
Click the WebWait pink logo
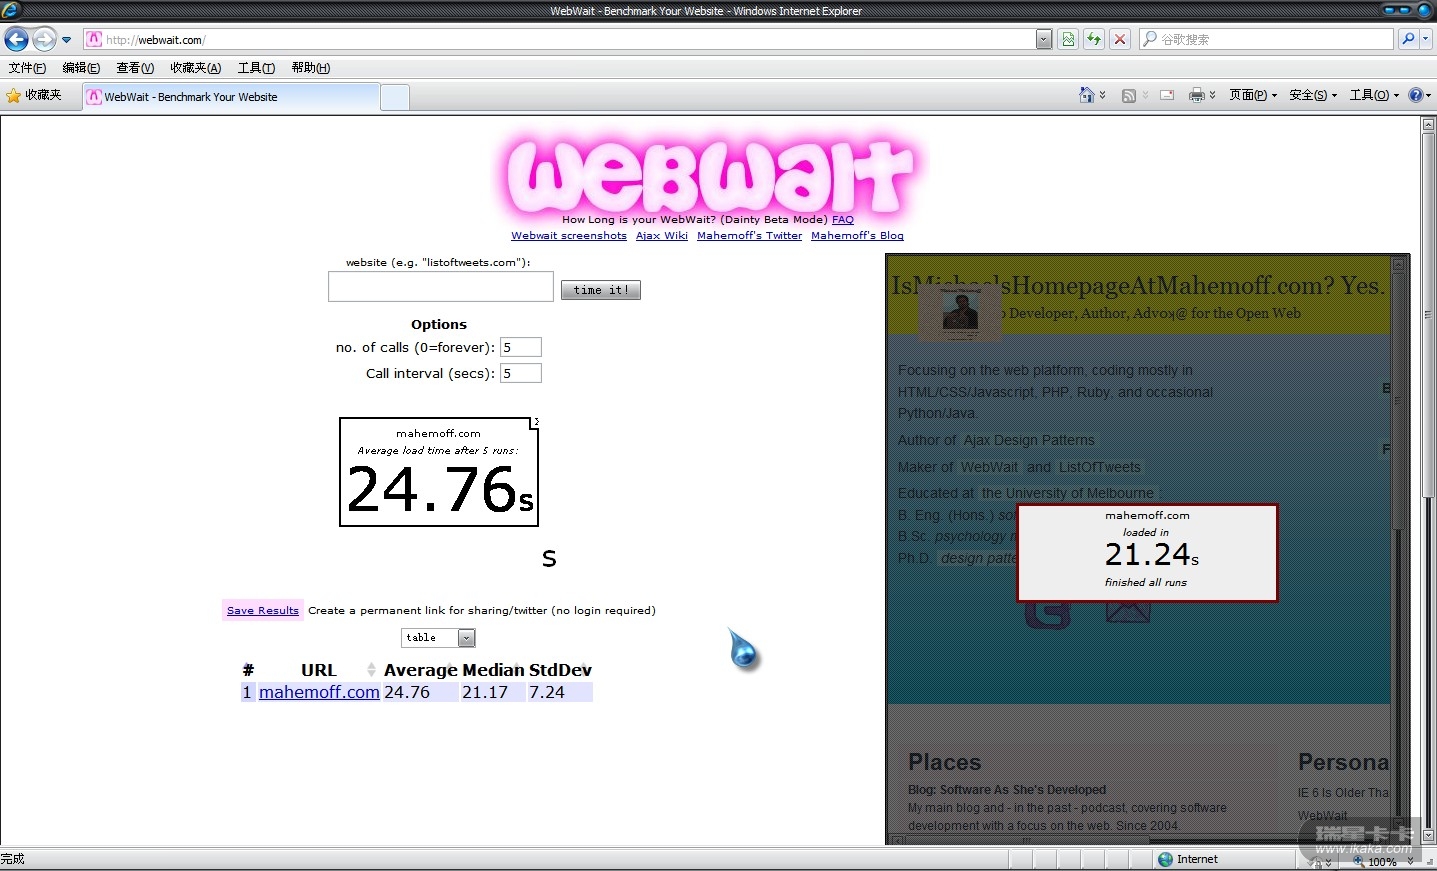pyautogui.click(x=710, y=175)
